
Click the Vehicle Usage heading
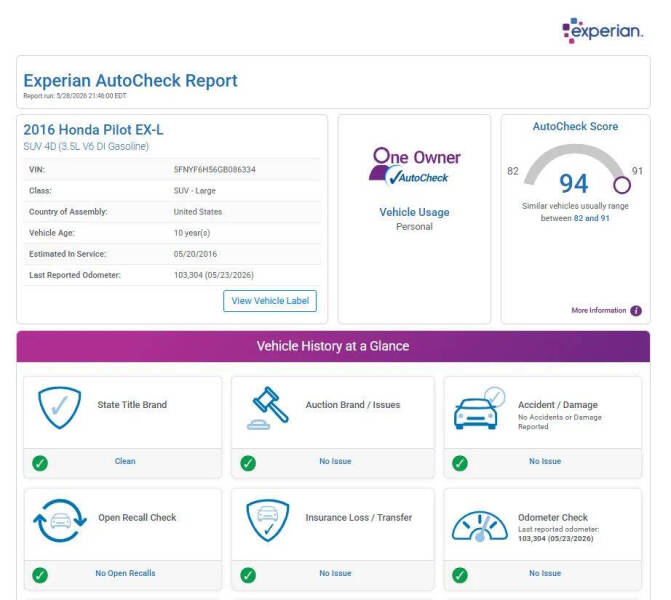(414, 212)
